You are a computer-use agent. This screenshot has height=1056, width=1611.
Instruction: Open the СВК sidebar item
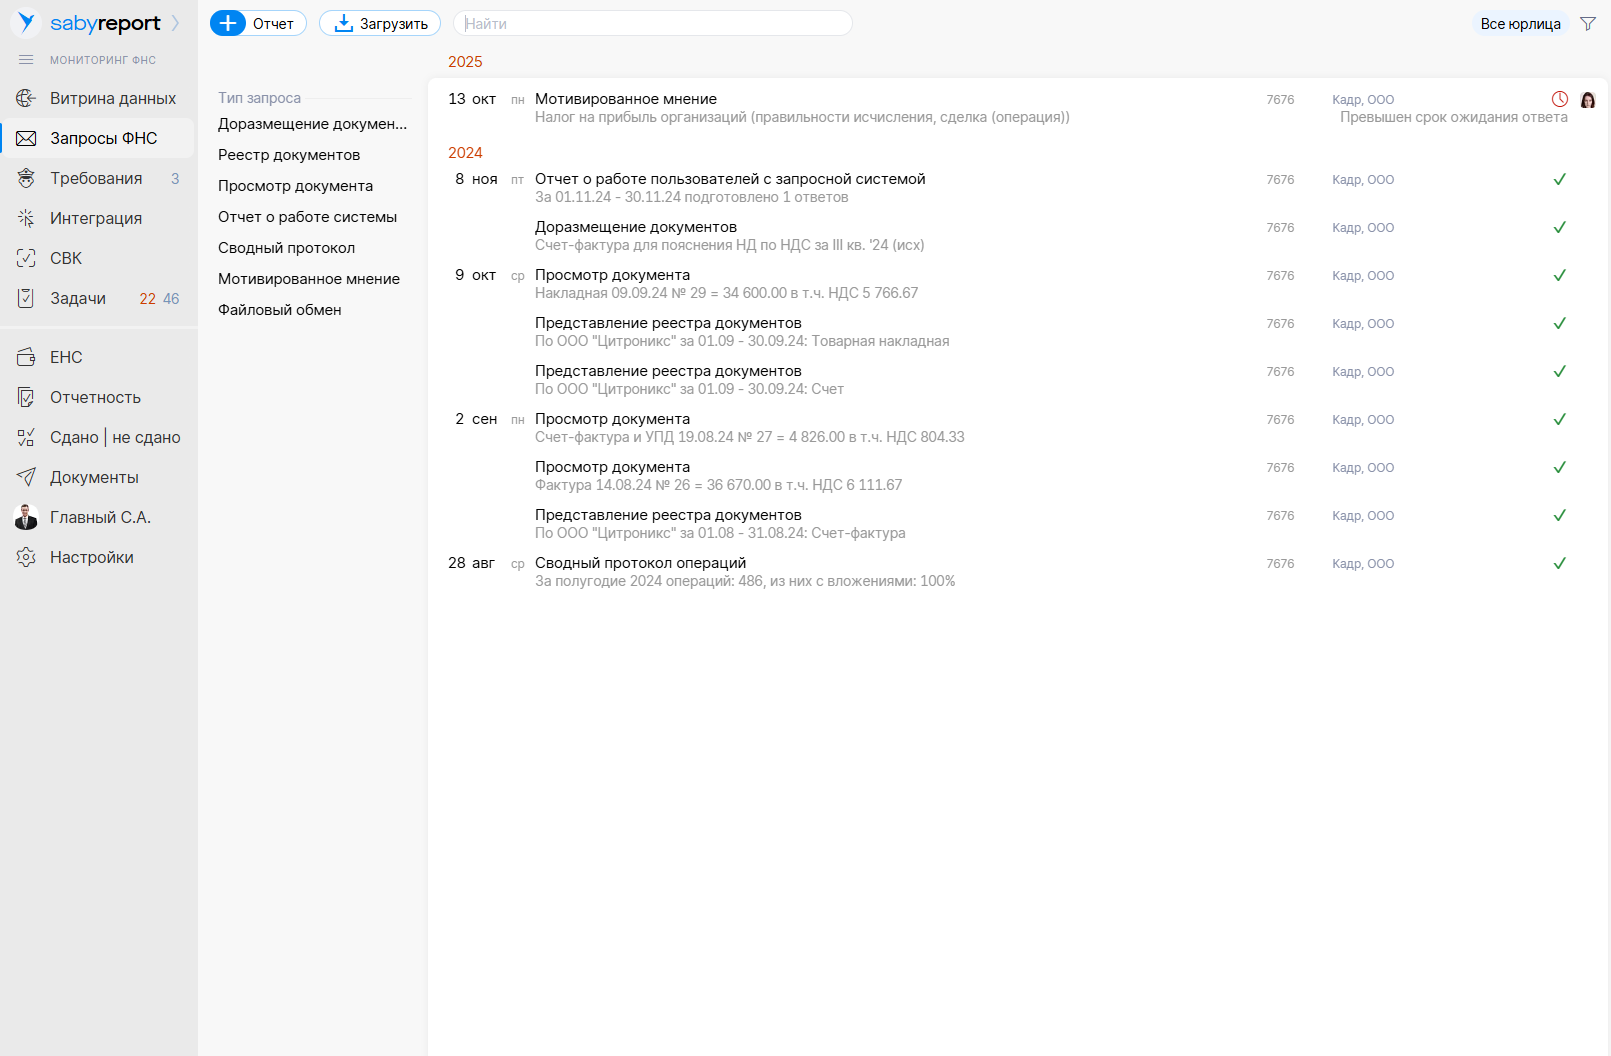[66, 258]
